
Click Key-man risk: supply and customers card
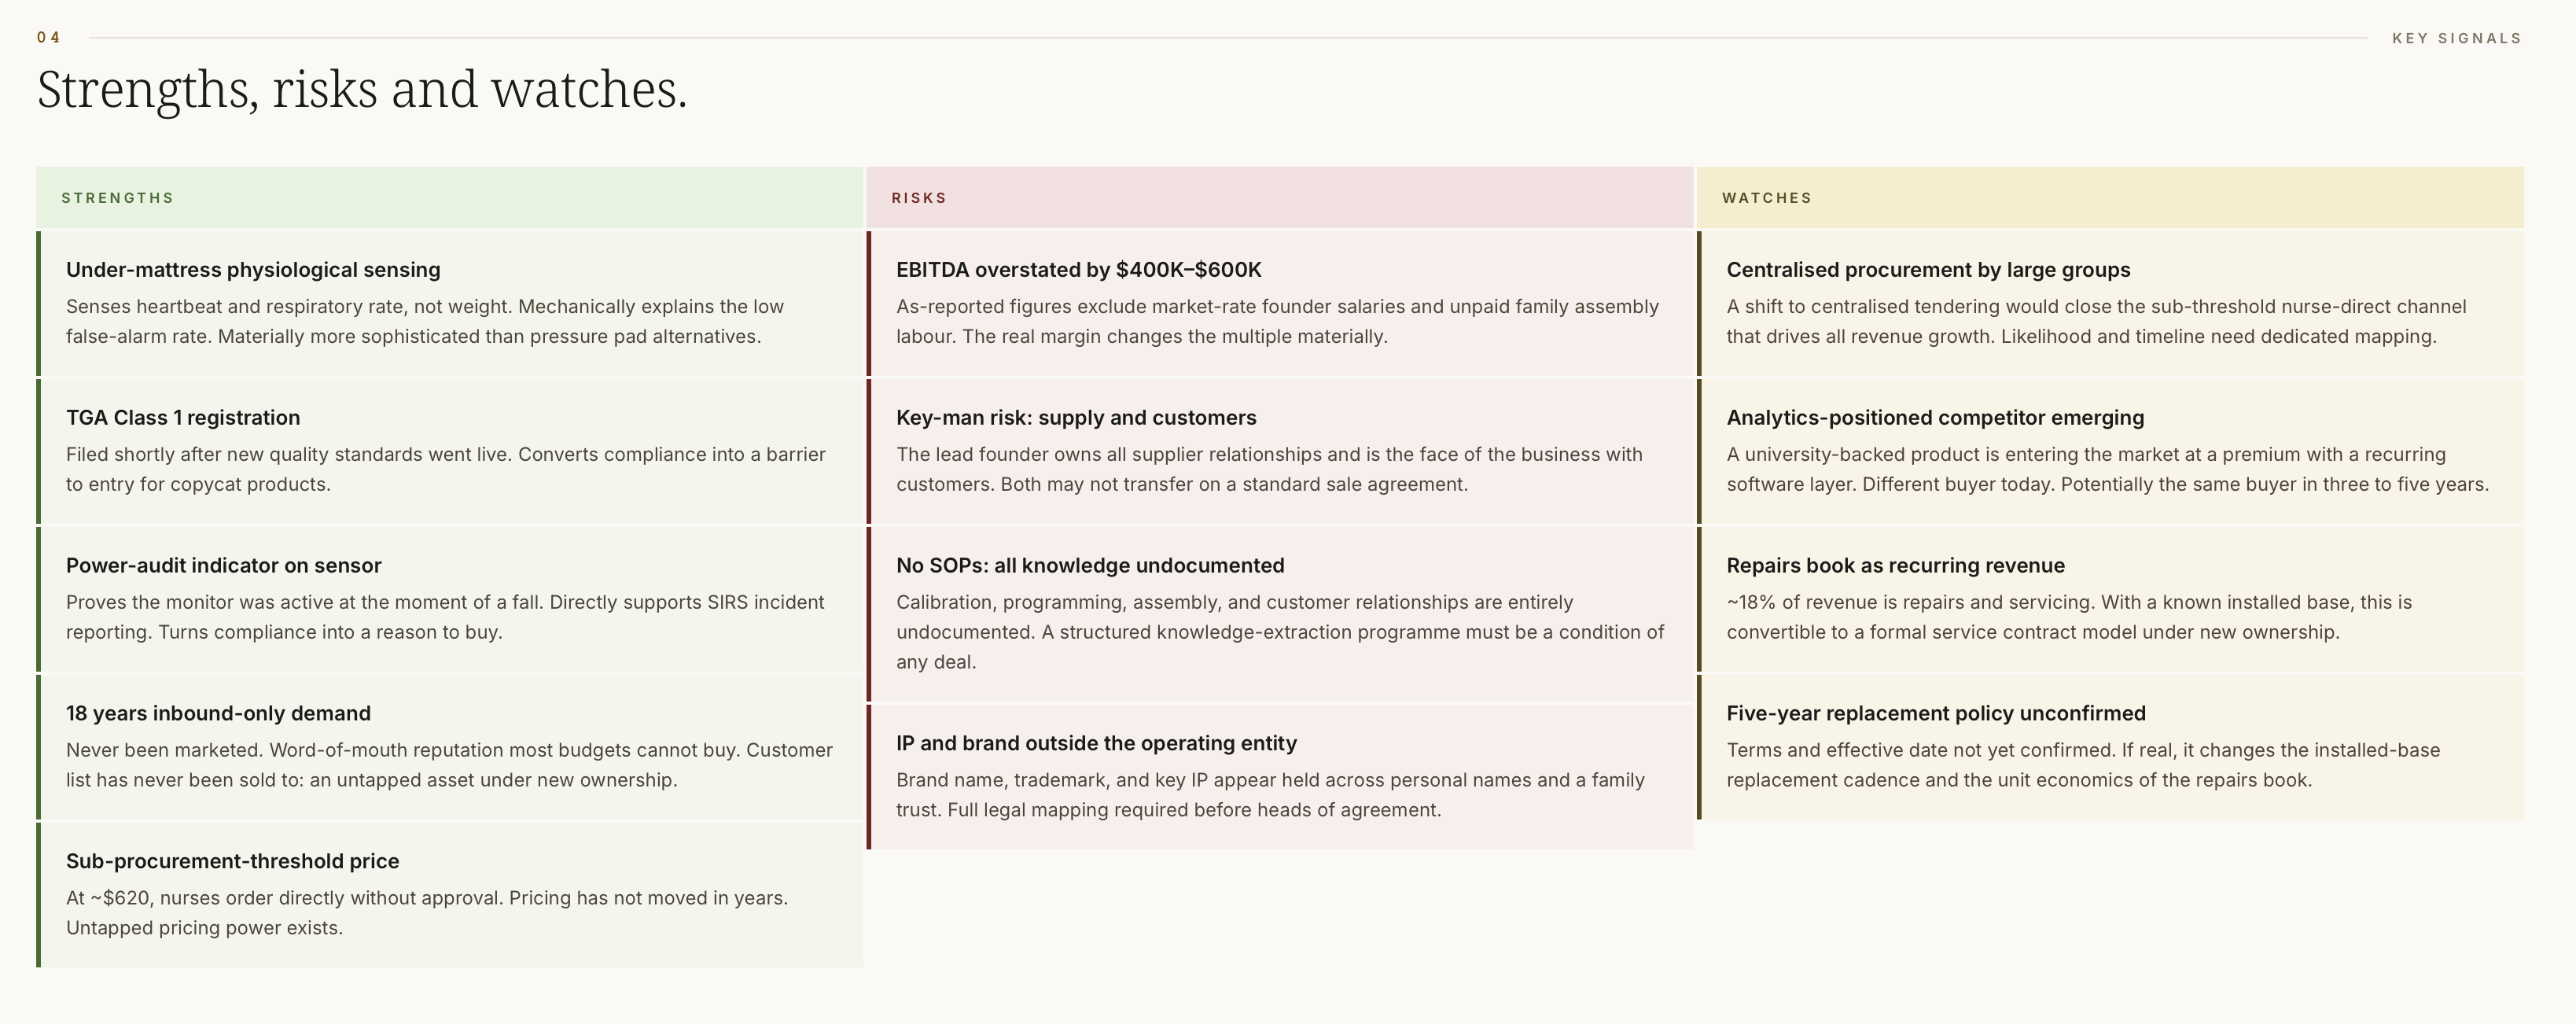click(x=1280, y=451)
